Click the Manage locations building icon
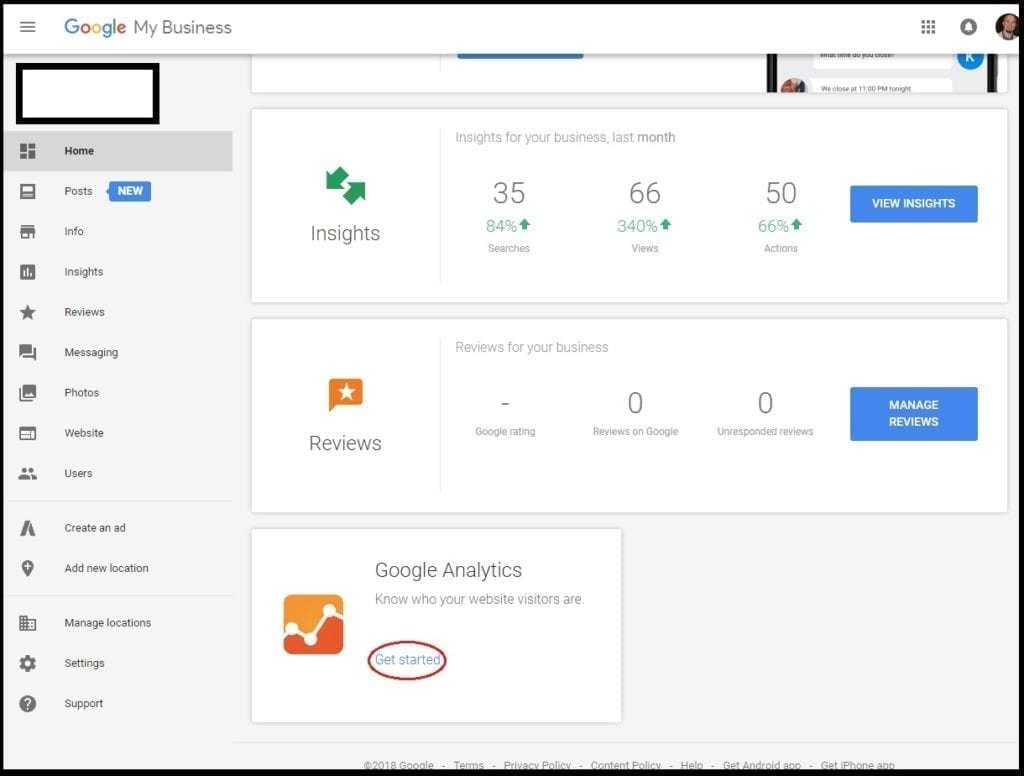The height and width of the screenshot is (776, 1024). 27,623
